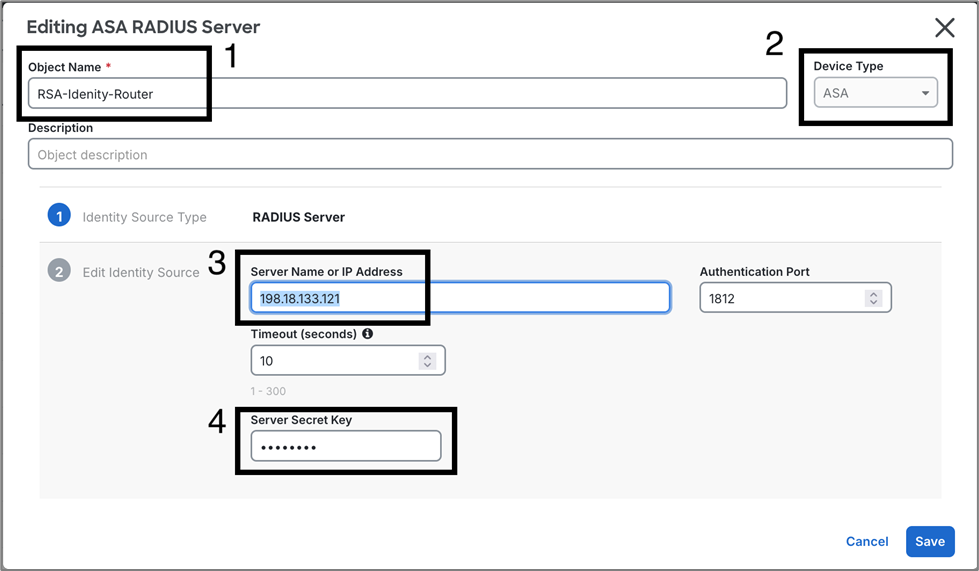Image resolution: width=979 pixels, height=571 pixels.
Task: Decrease Authentication Port with down arrow
Action: [873, 302]
